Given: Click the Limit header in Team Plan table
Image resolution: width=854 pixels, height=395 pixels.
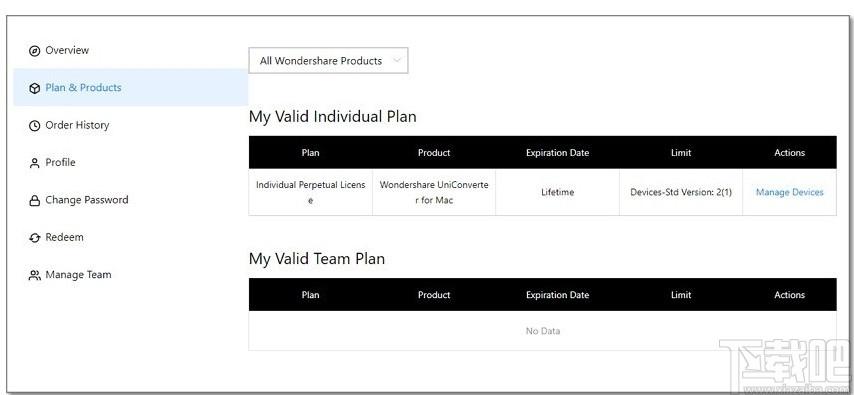Looking at the screenshot, I should click(x=681, y=295).
